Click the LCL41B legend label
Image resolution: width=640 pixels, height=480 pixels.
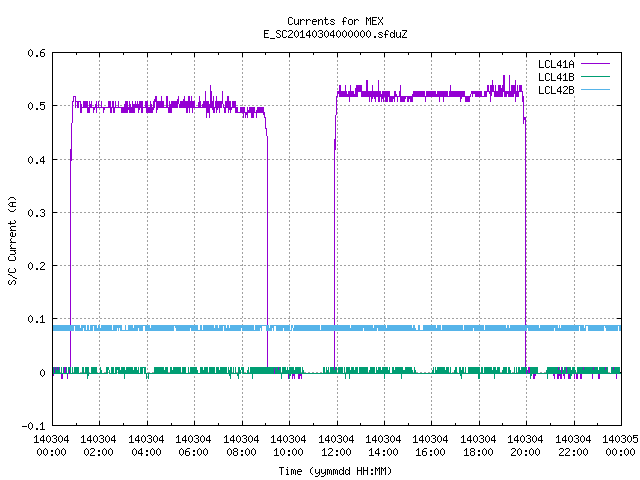coord(556,77)
